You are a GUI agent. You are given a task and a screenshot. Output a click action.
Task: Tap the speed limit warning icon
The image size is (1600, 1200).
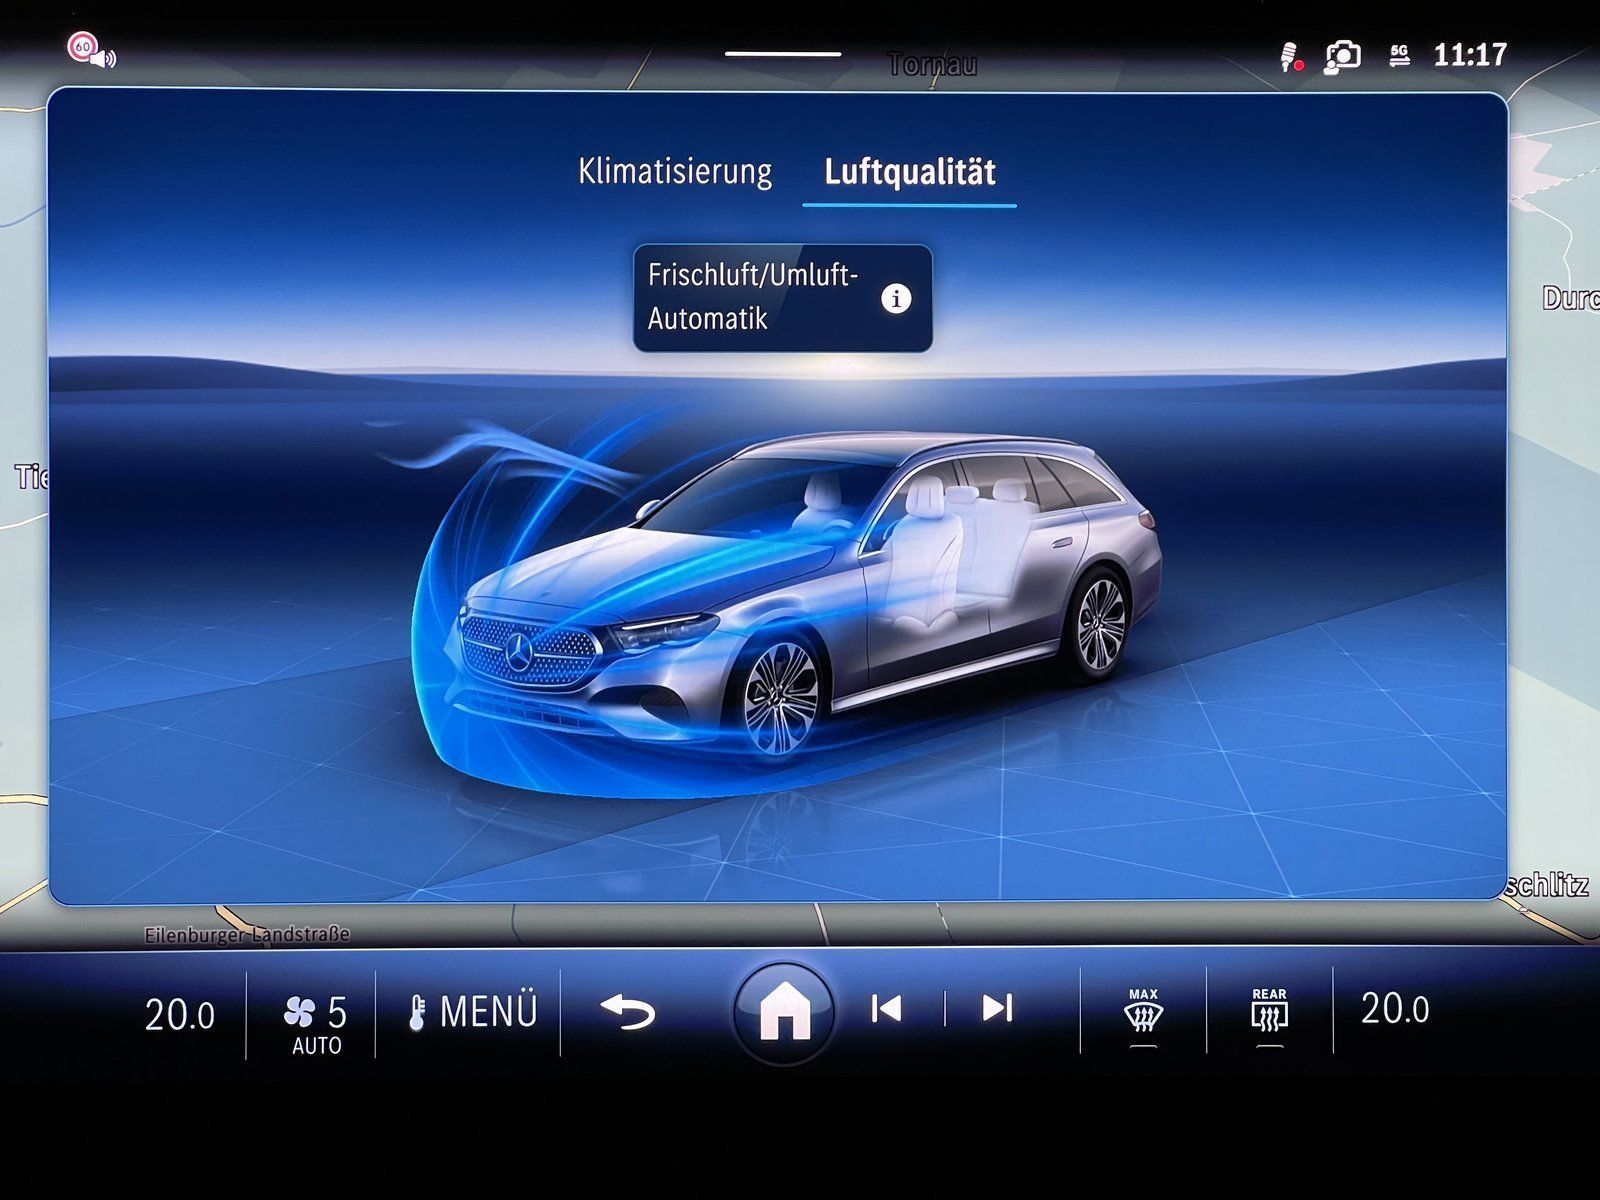coord(91,50)
